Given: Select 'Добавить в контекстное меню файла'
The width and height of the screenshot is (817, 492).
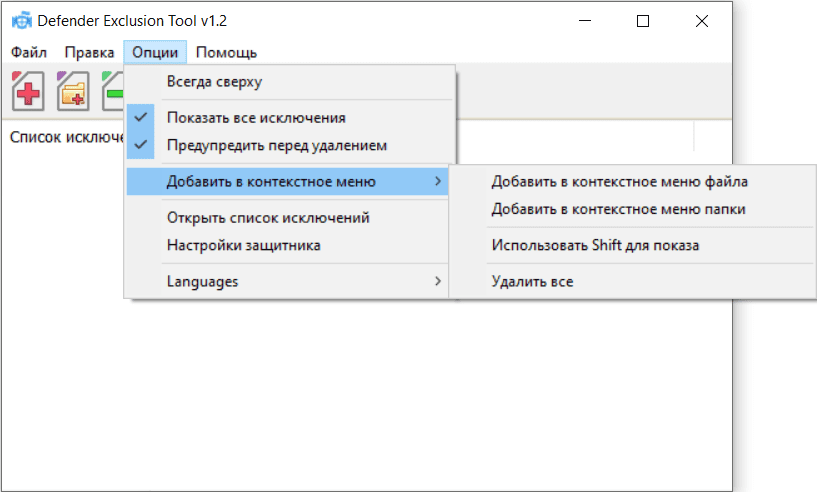Looking at the screenshot, I should [x=619, y=182].
